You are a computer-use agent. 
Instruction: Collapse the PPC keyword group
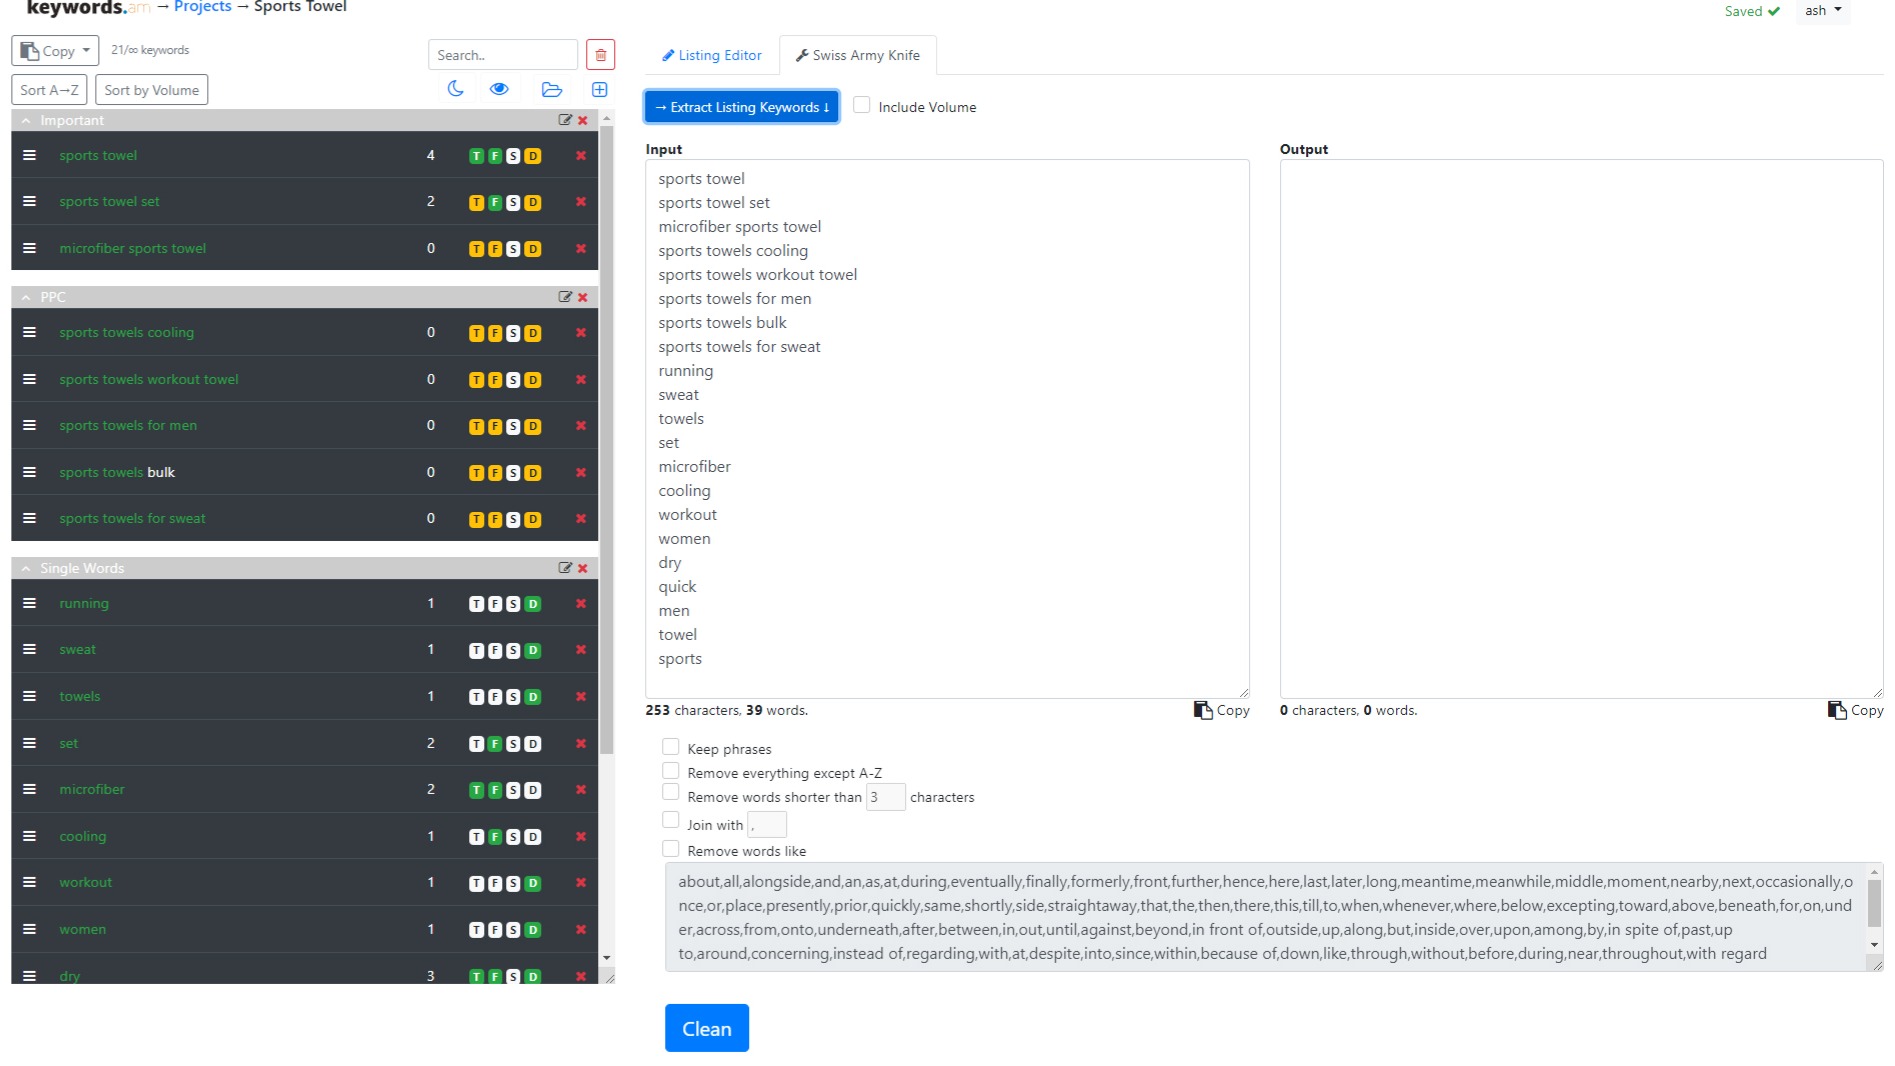26,297
